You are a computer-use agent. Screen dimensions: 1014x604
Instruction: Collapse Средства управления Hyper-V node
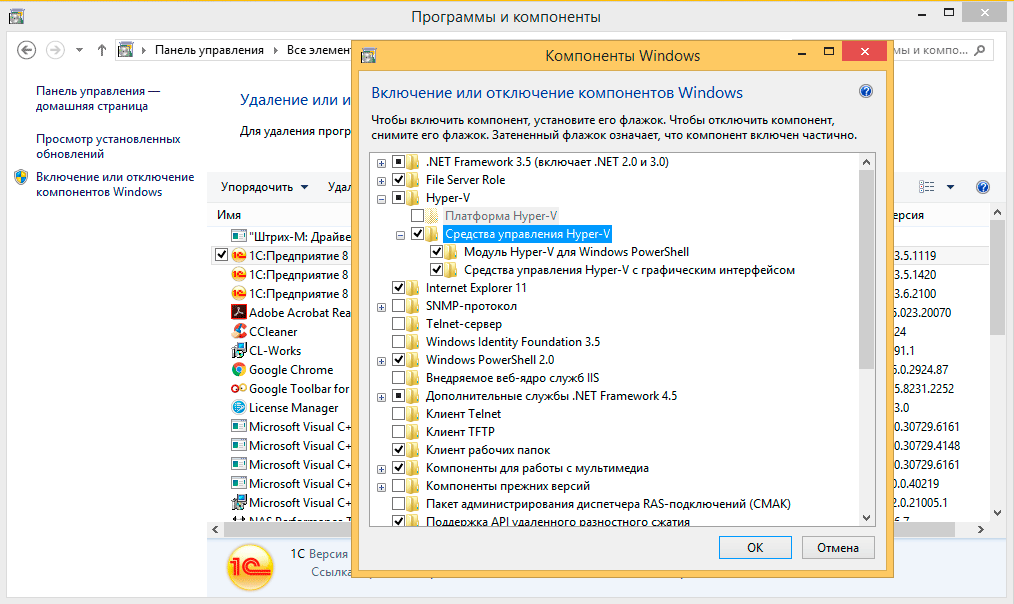400,235
